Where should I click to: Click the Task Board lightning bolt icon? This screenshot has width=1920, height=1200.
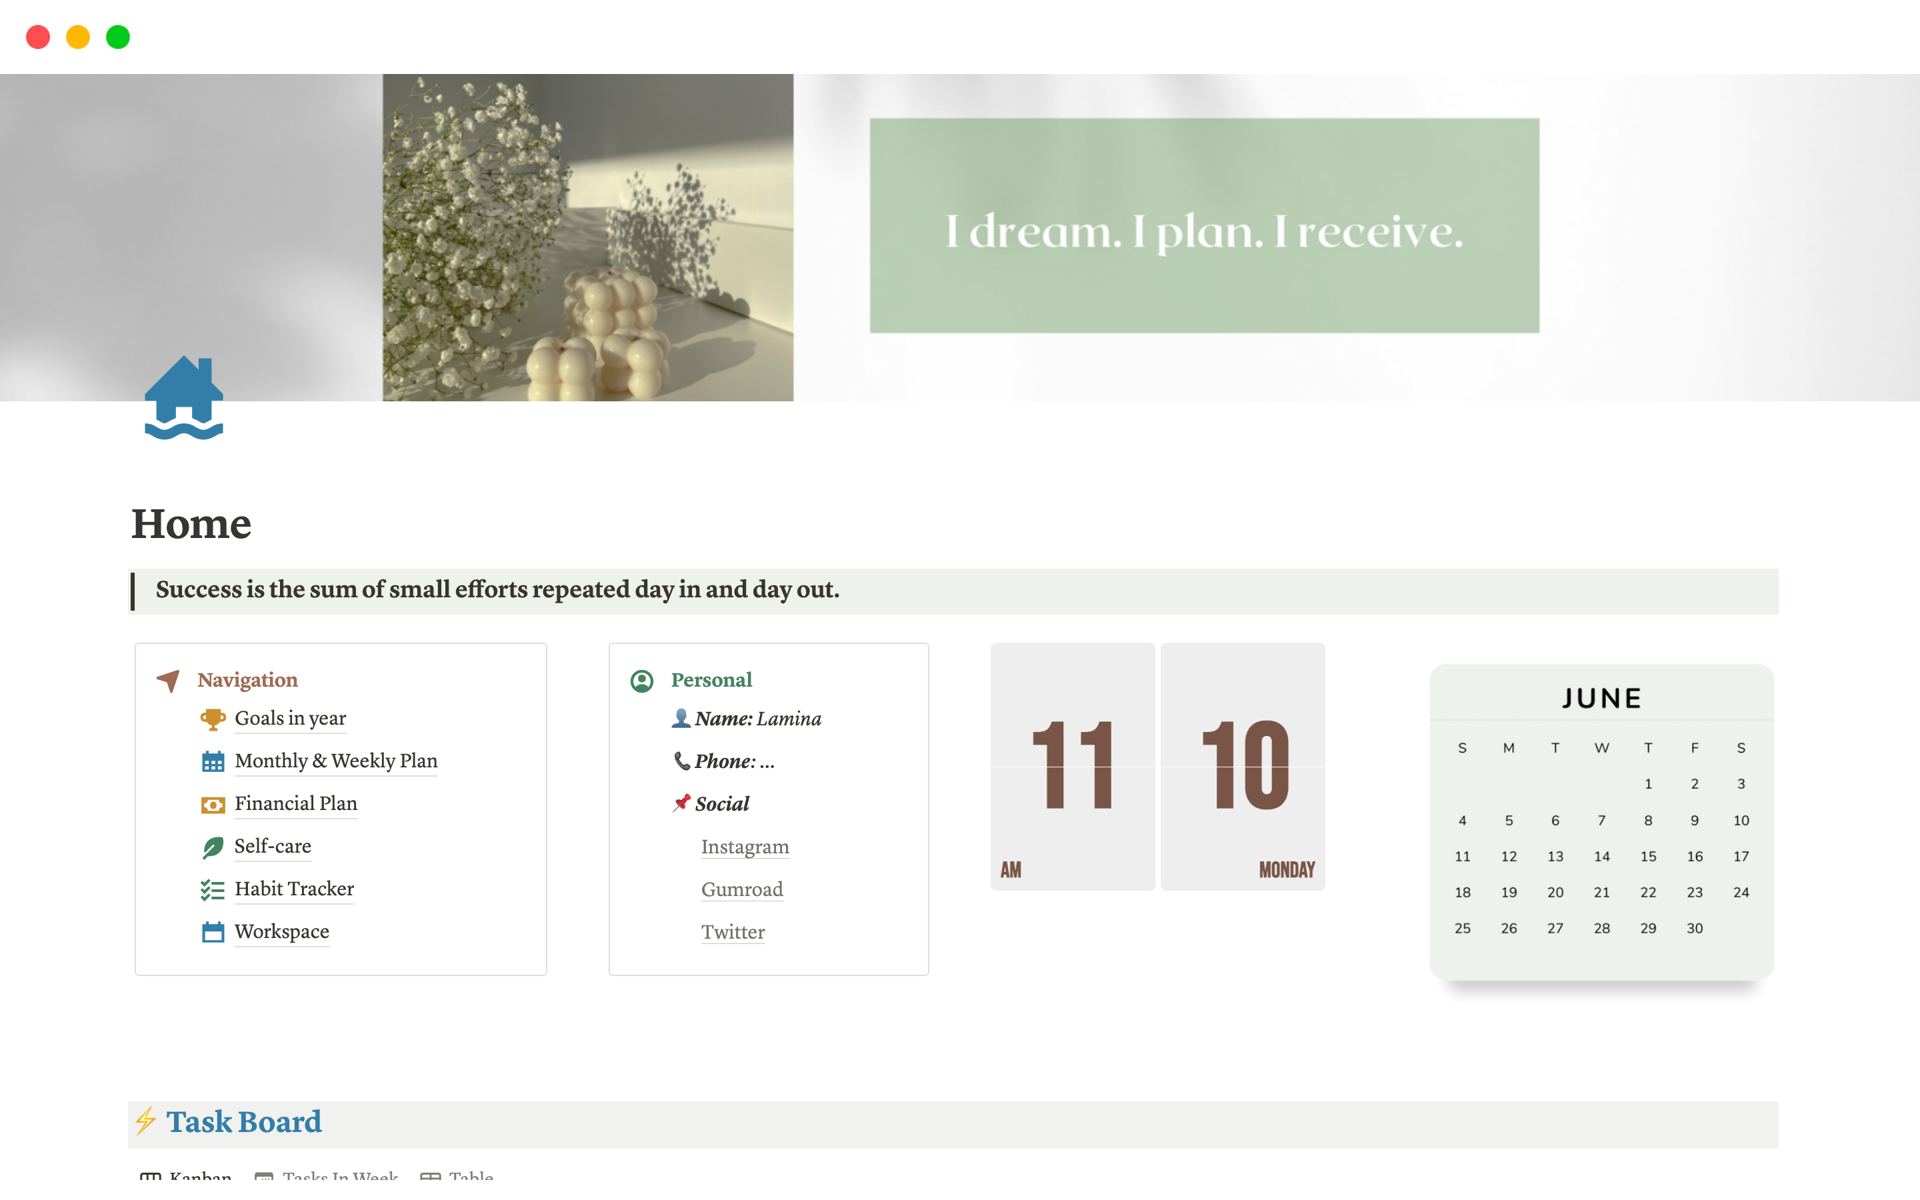coord(148,1121)
